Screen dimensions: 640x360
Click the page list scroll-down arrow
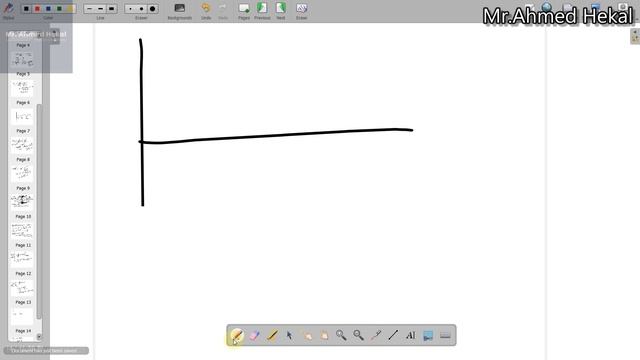[x=39, y=337]
